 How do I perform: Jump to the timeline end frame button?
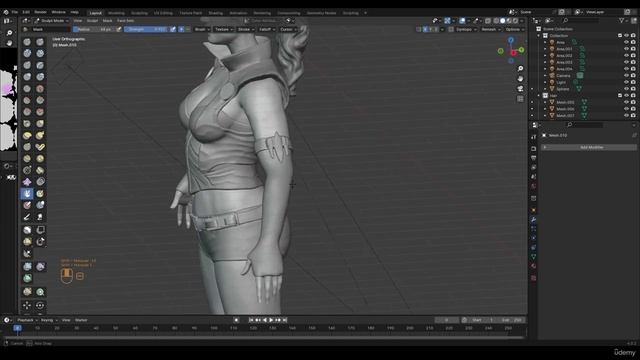[x=285, y=320]
